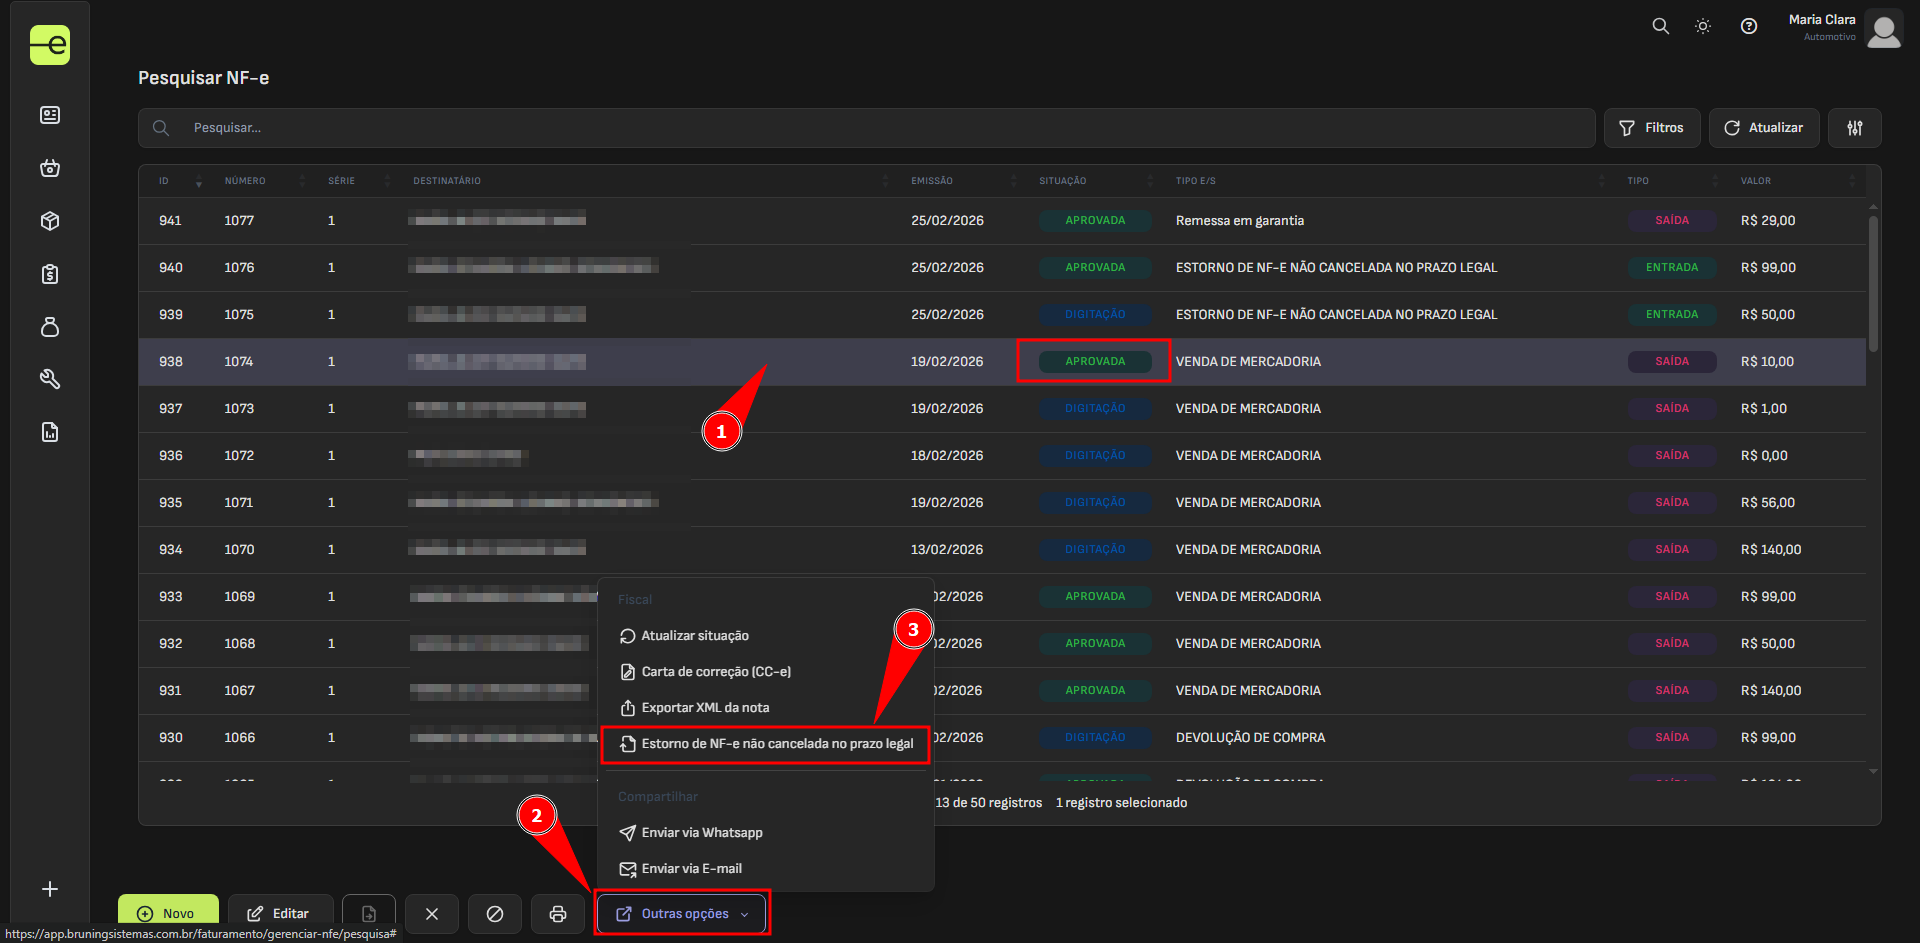Click the package box sidebar icon

click(x=50, y=221)
